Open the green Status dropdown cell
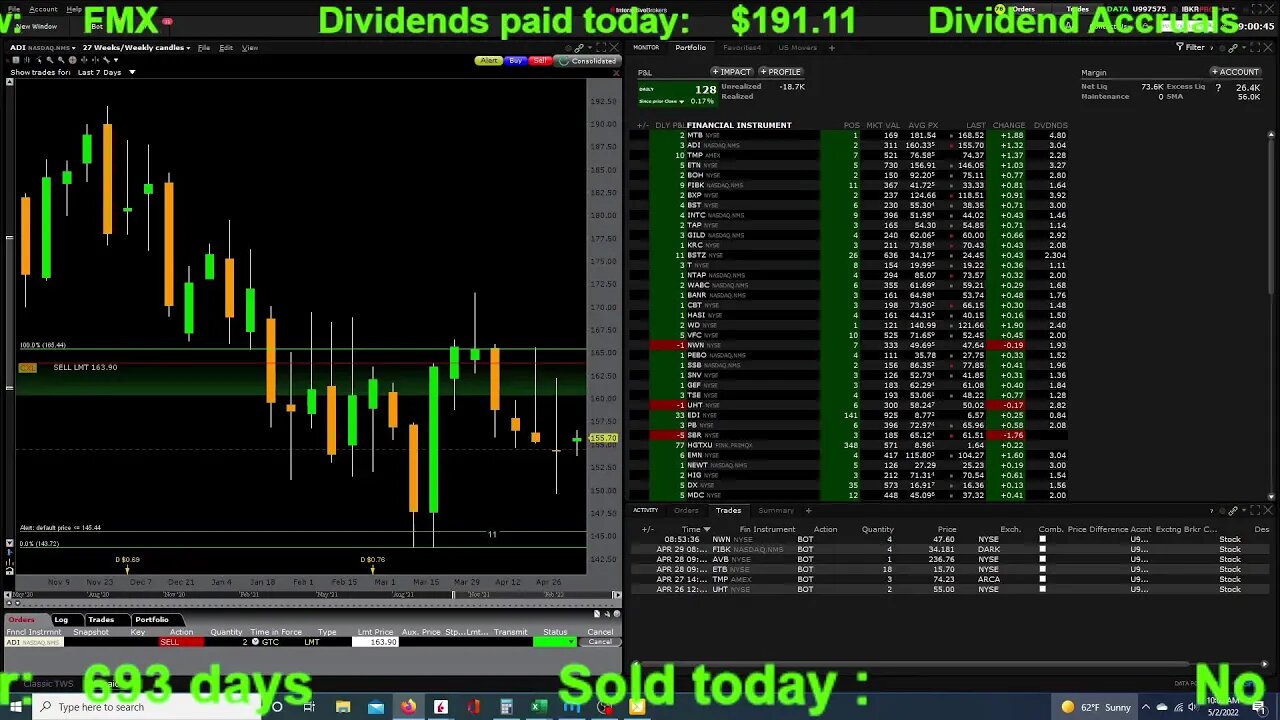 click(555, 642)
